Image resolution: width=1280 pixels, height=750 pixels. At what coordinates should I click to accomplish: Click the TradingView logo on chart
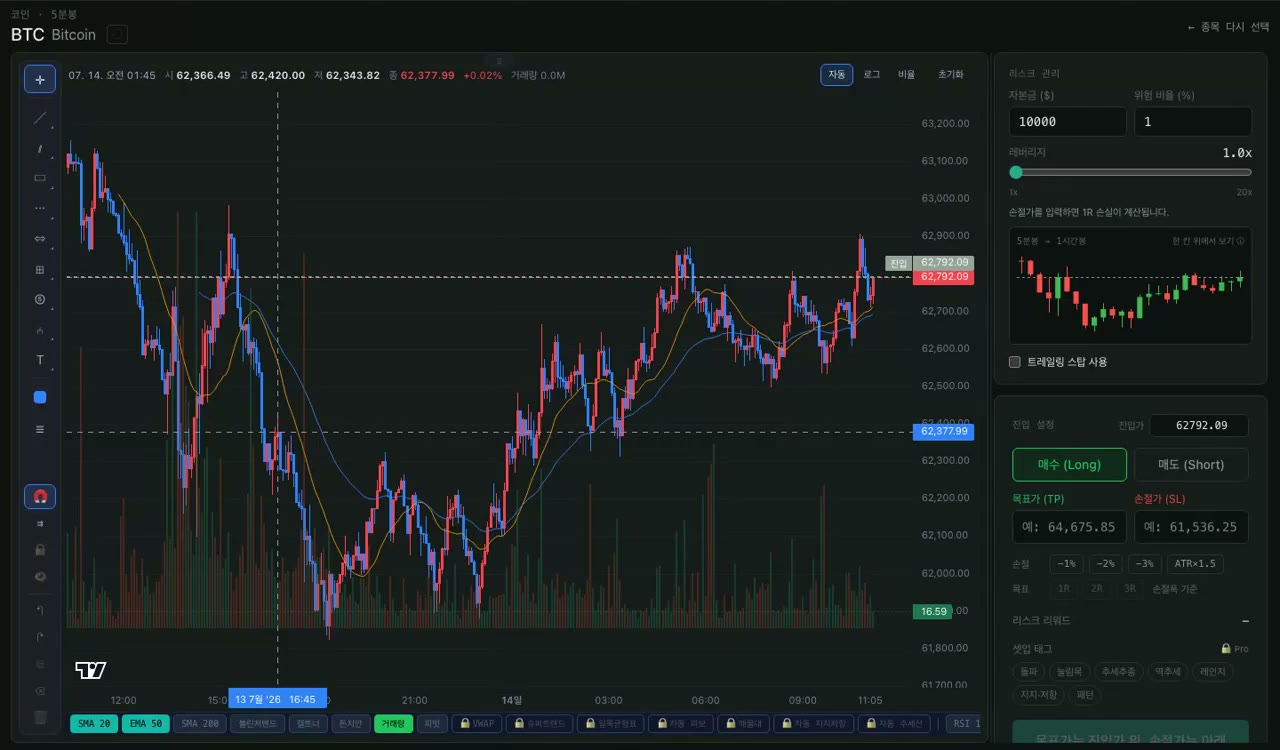[x=90, y=670]
